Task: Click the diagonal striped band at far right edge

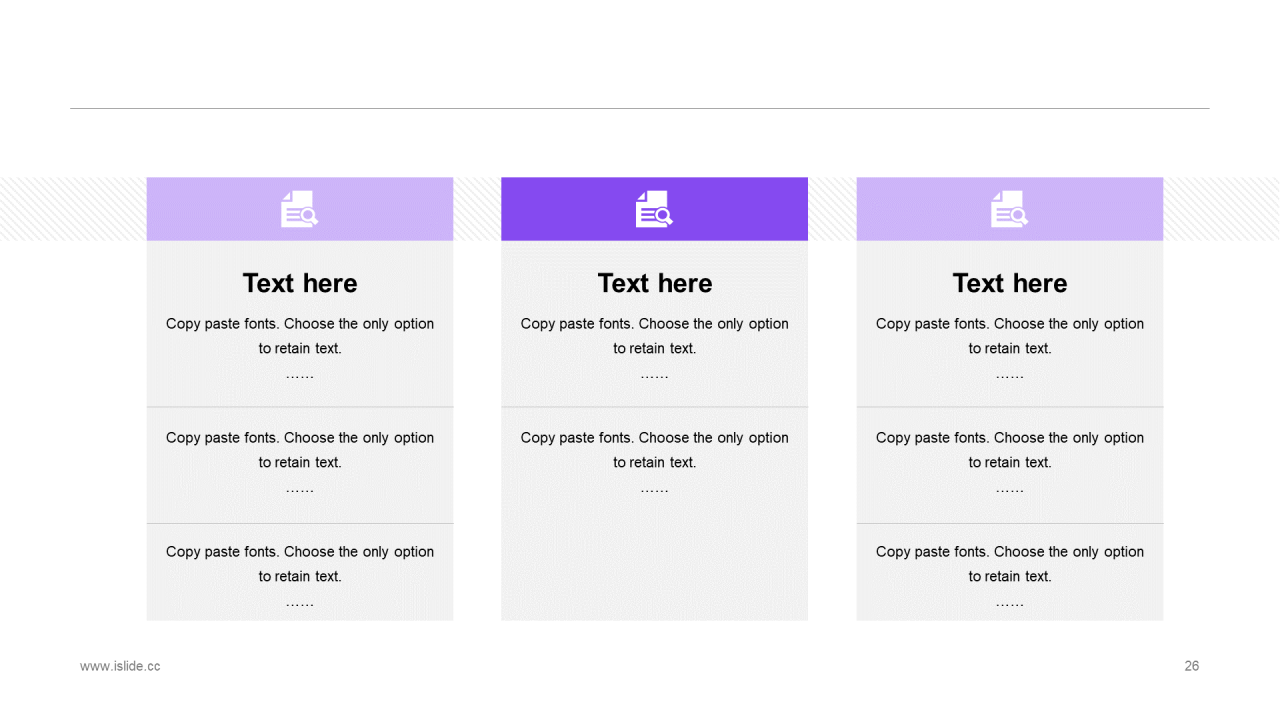Action: [1221, 209]
